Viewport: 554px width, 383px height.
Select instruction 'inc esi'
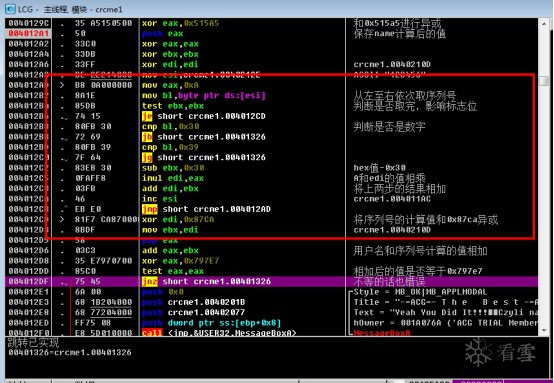click(x=160, y=199)
